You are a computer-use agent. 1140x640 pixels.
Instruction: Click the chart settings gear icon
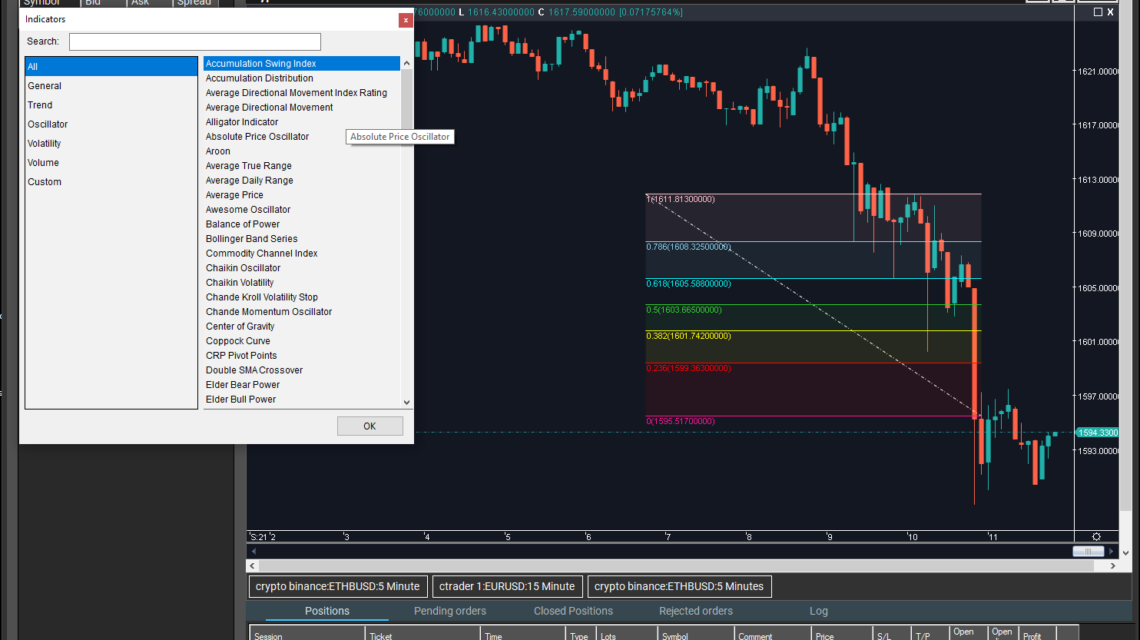click(x=1097, y=537)
